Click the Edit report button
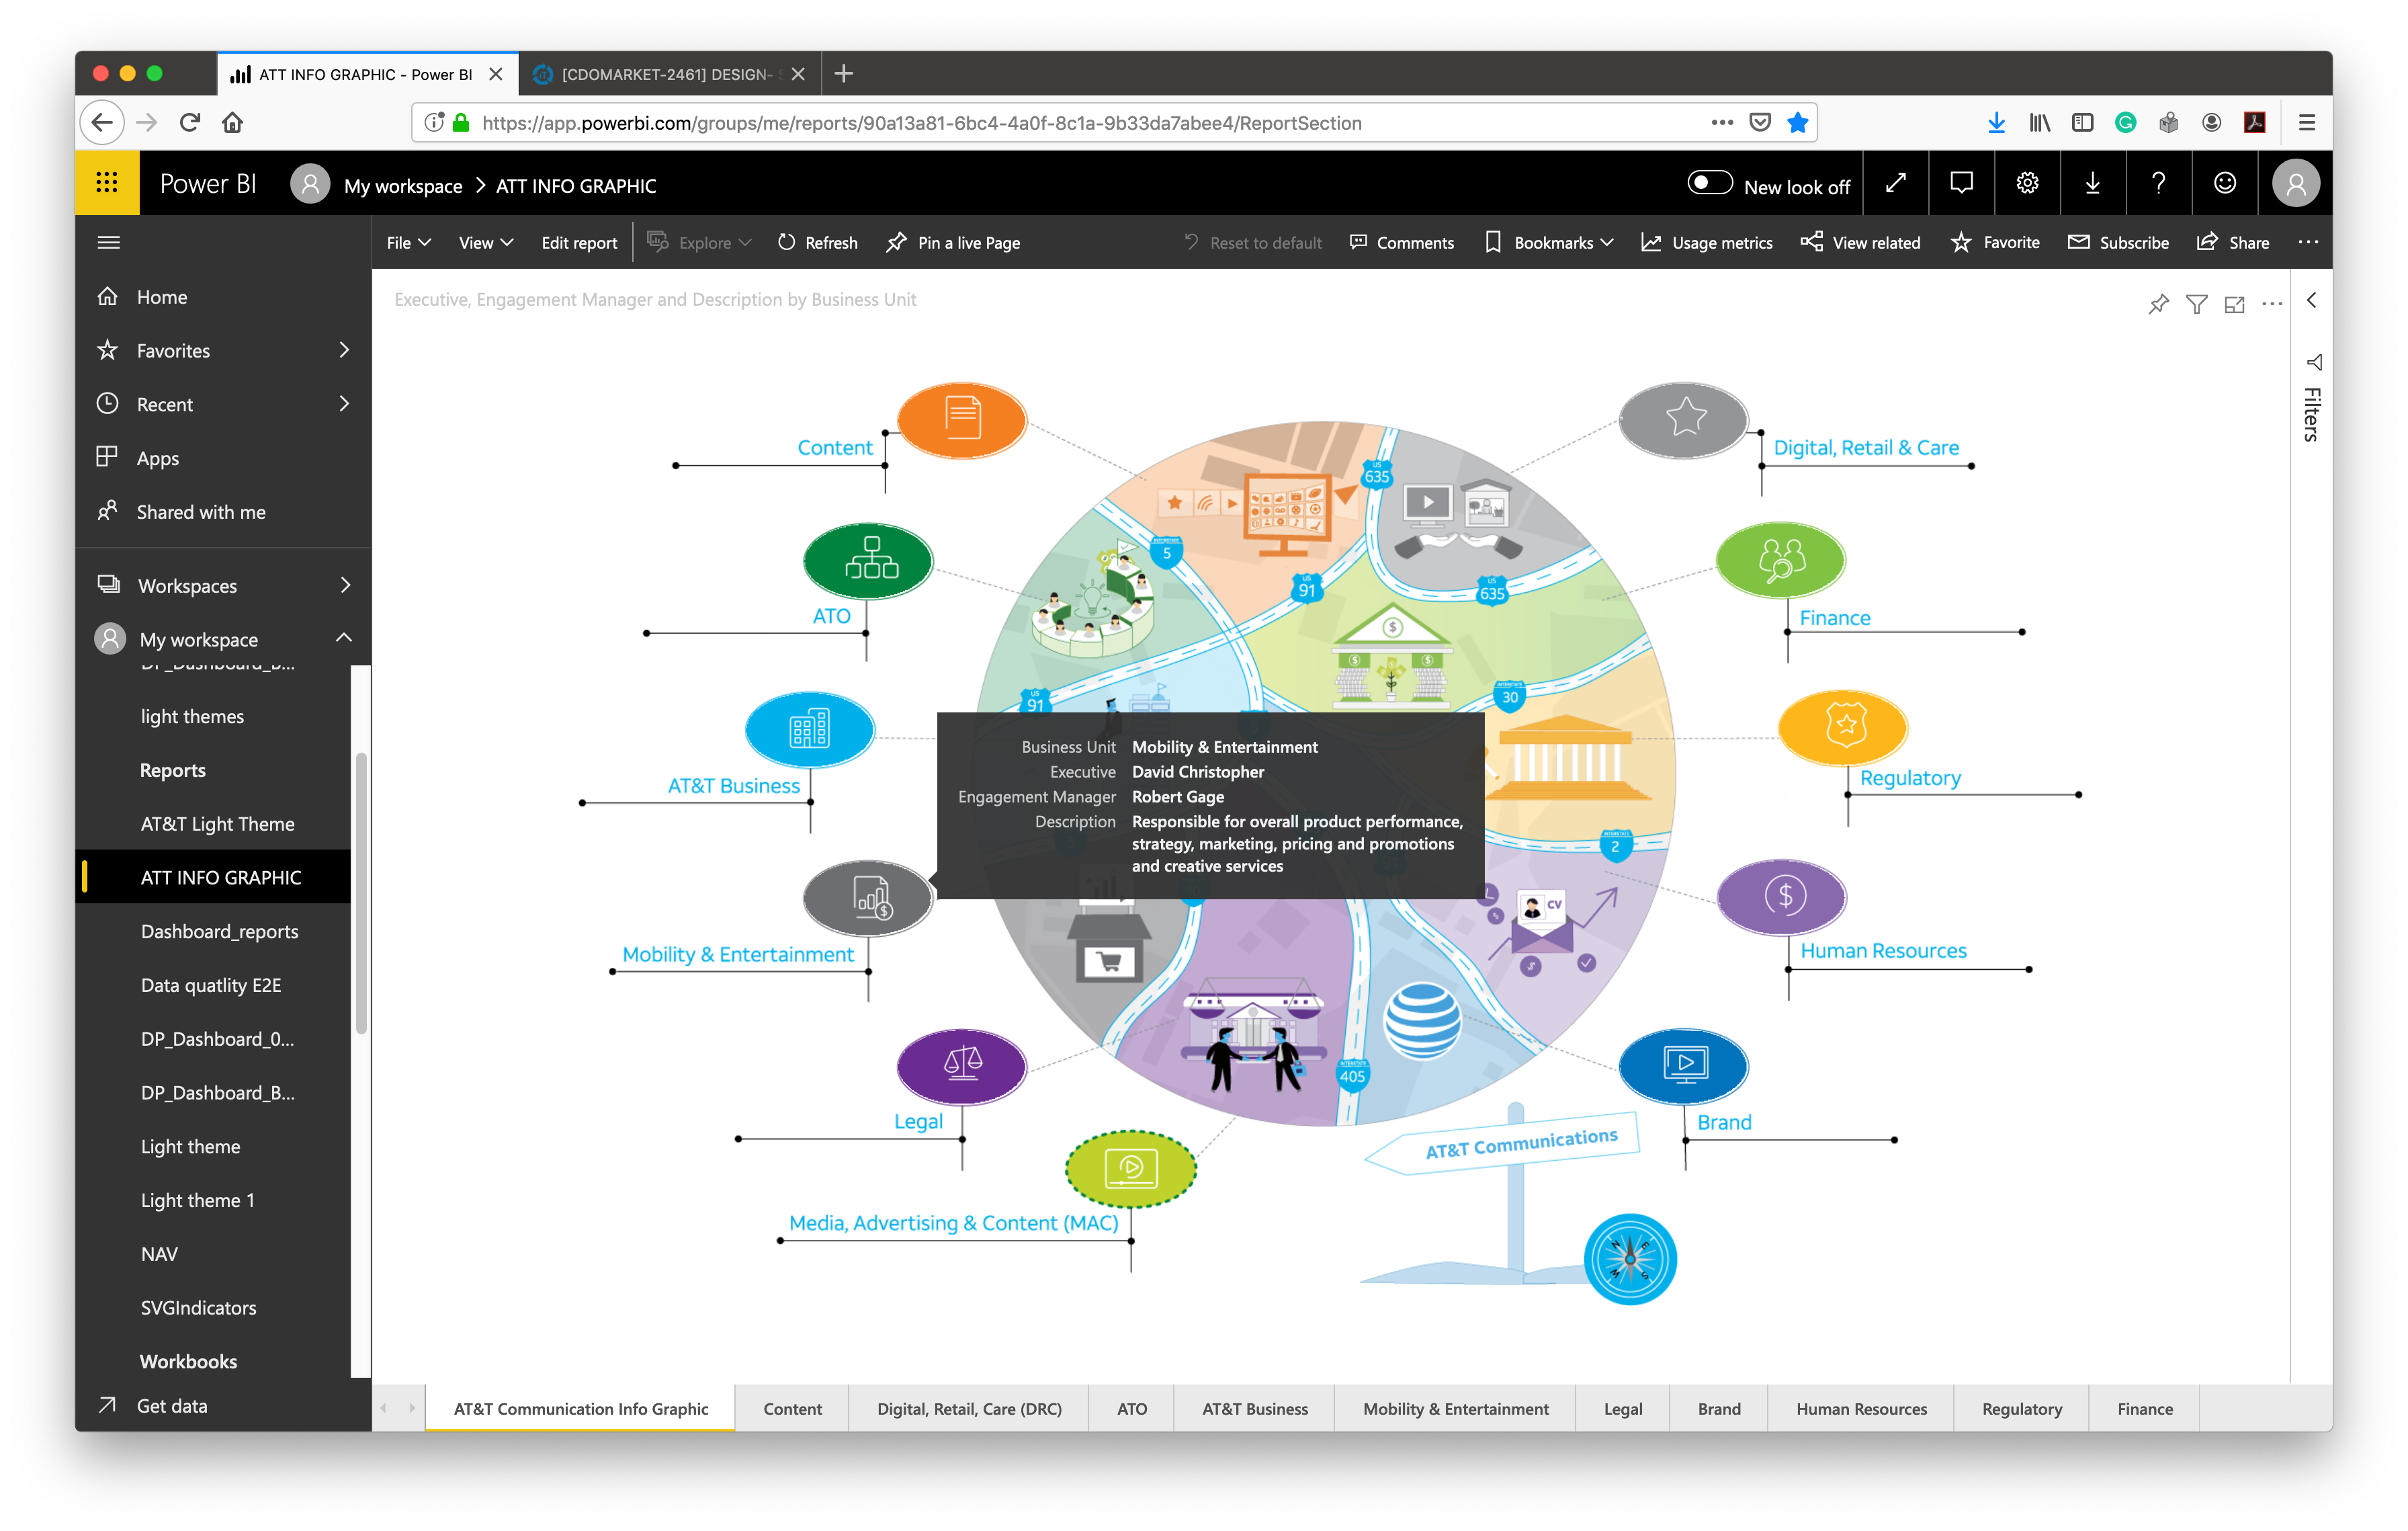This screenshot has width=2408, height=1531. tap(579, 242)
